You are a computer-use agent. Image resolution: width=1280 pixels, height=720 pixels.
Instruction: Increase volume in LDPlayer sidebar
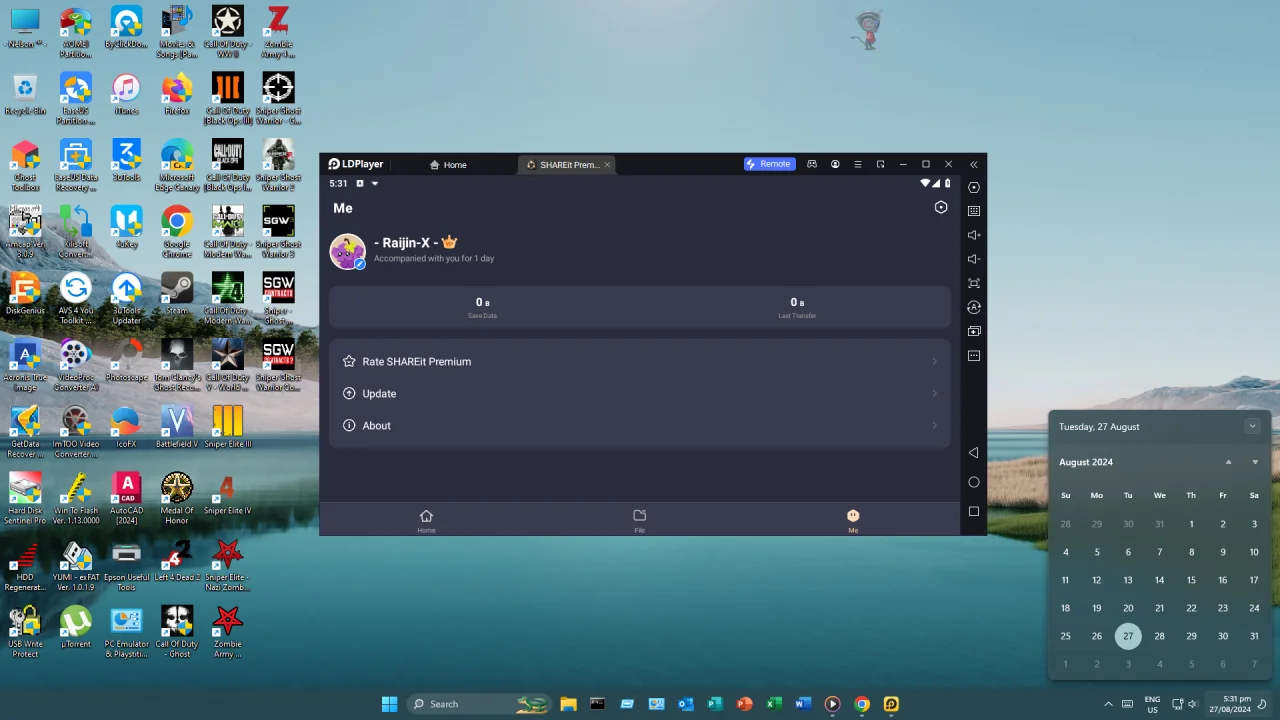pos(974,235)
